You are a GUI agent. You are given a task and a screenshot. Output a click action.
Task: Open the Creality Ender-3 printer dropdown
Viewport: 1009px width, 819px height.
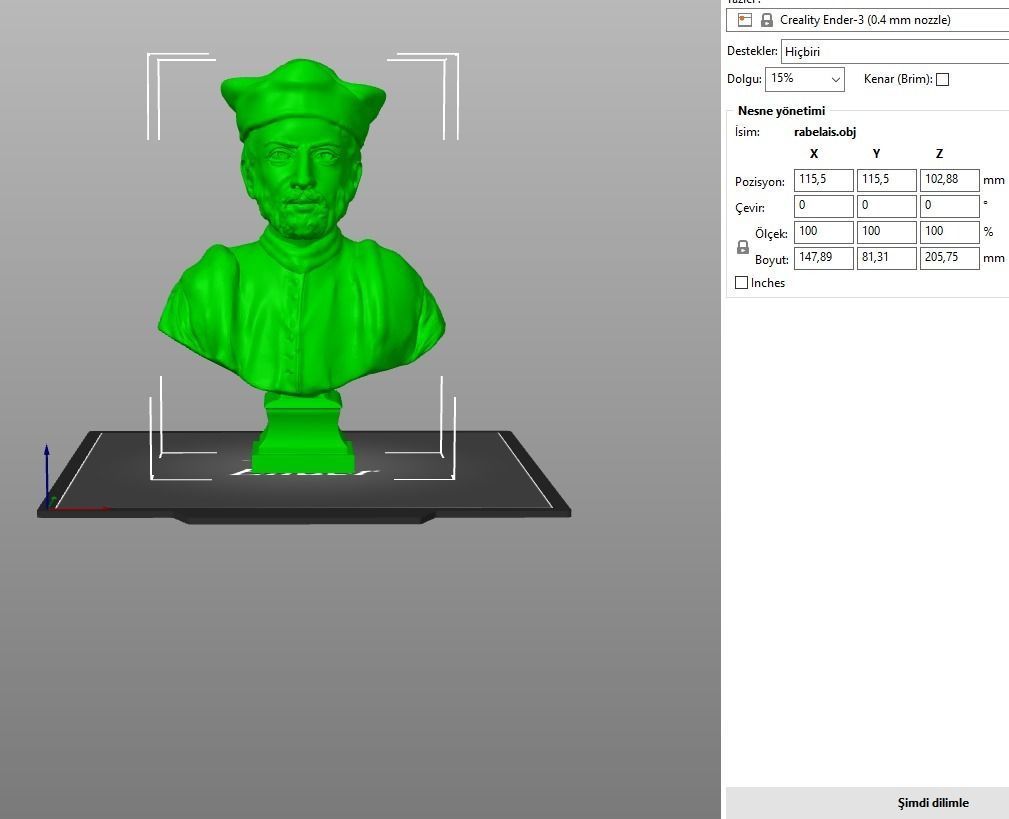867,20
